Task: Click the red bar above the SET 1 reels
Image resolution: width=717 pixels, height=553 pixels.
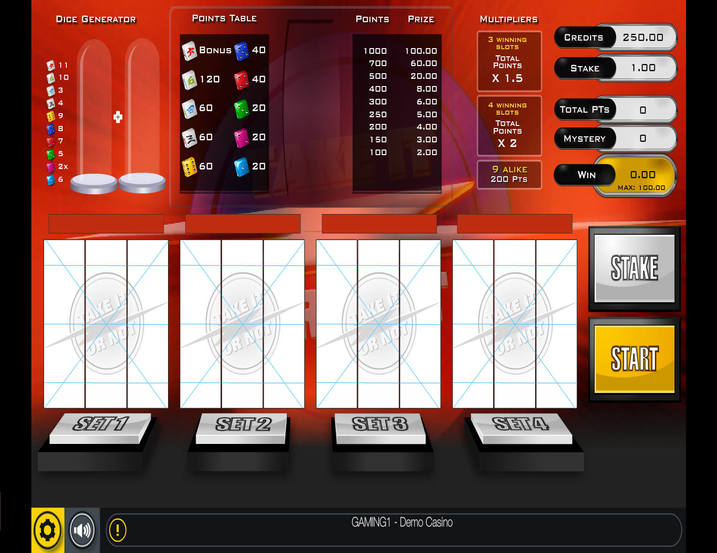Action: pos(106,224)
